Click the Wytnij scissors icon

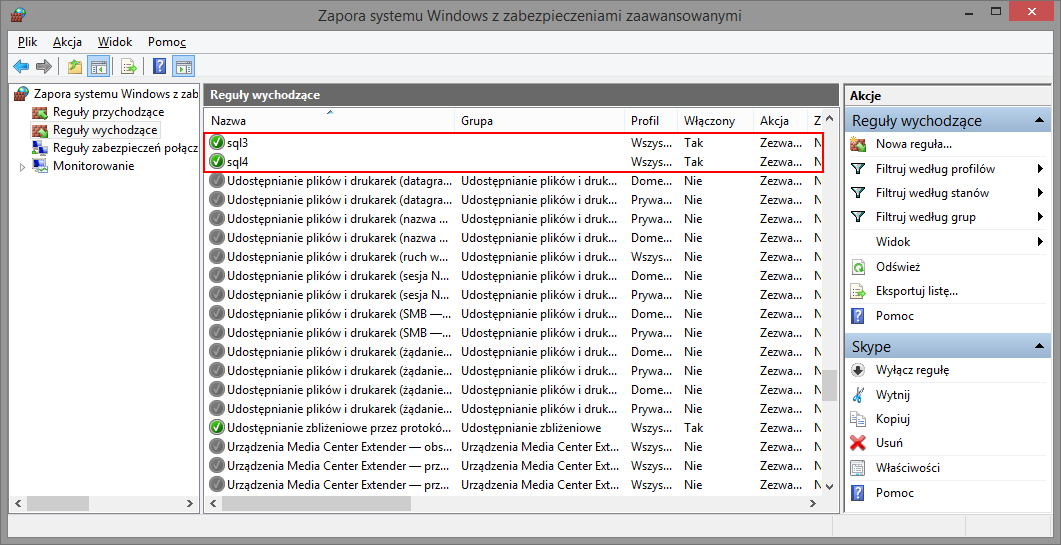[x=858, y=395]
